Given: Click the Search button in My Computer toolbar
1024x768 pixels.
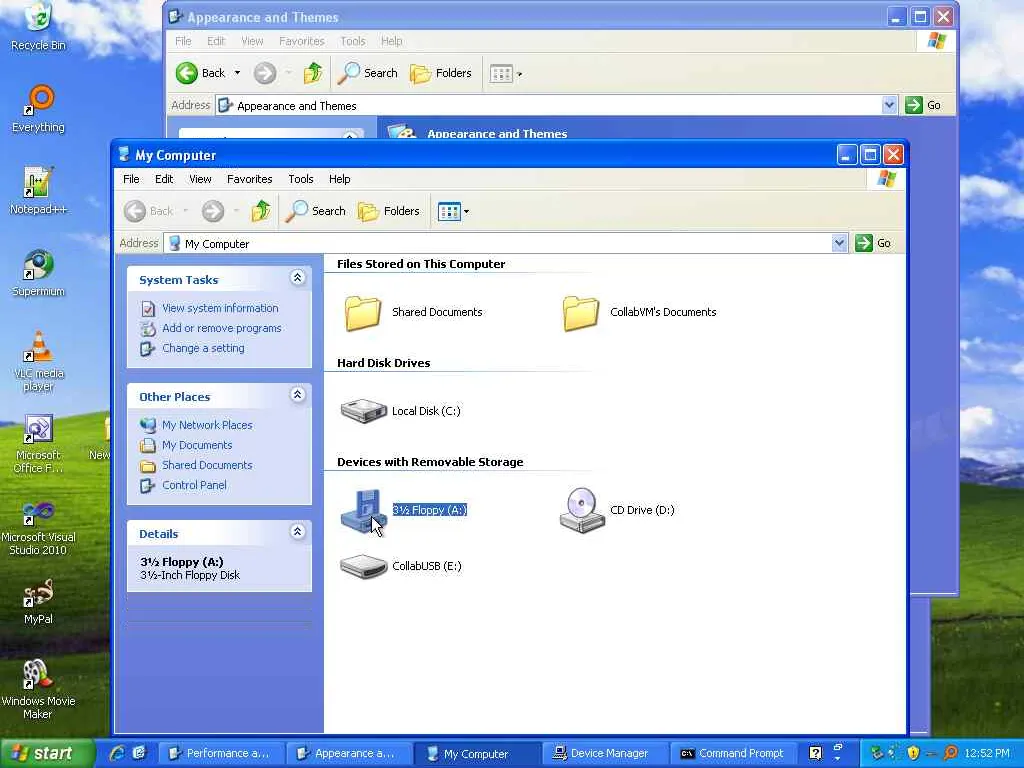Looking at the screenshot, I should [316, 211].
